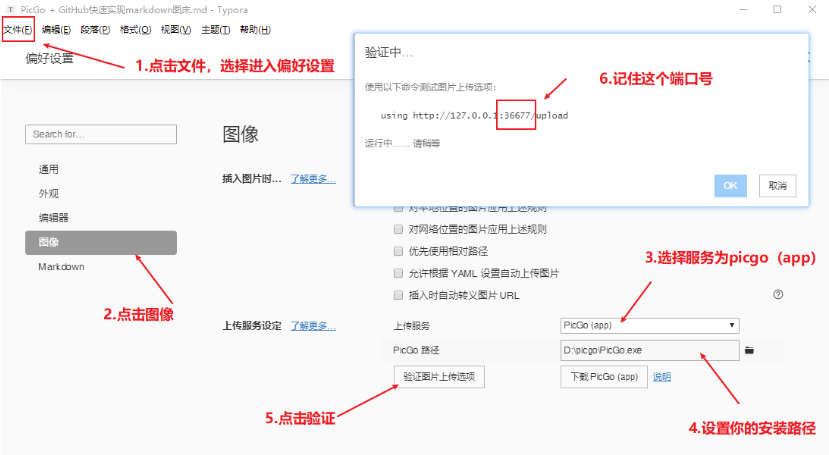Open 了解更多 link beside 上传服务设定
The image size is (829, 455).
pos(313,326)
